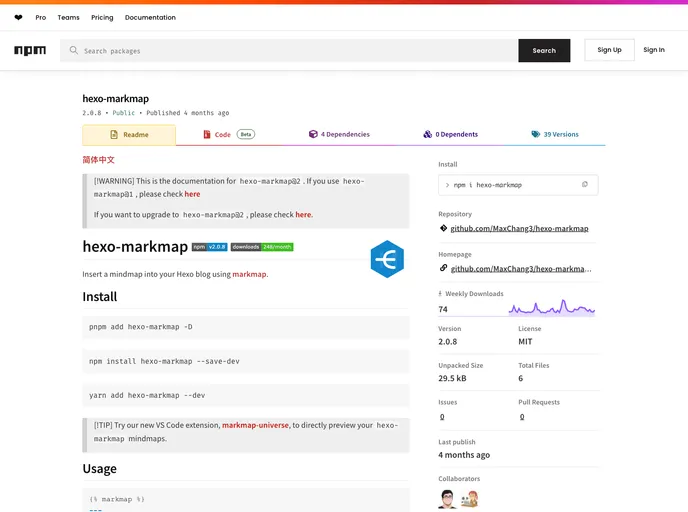
Task: Switch to the Code tab
Action: point(229,134)
